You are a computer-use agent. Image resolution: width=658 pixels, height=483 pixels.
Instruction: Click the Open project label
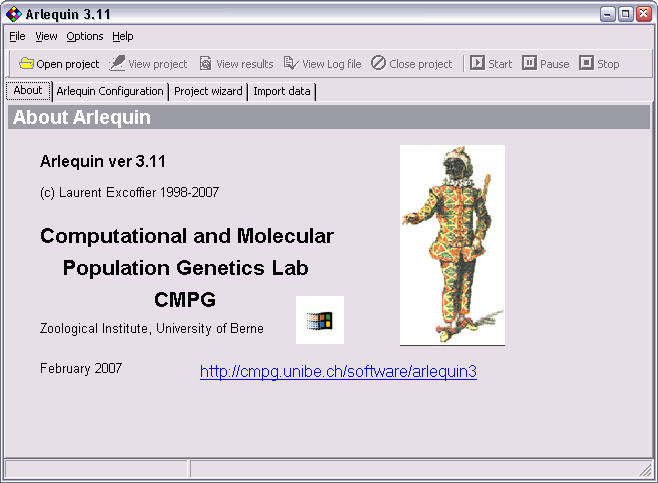(x=68, y=64)
